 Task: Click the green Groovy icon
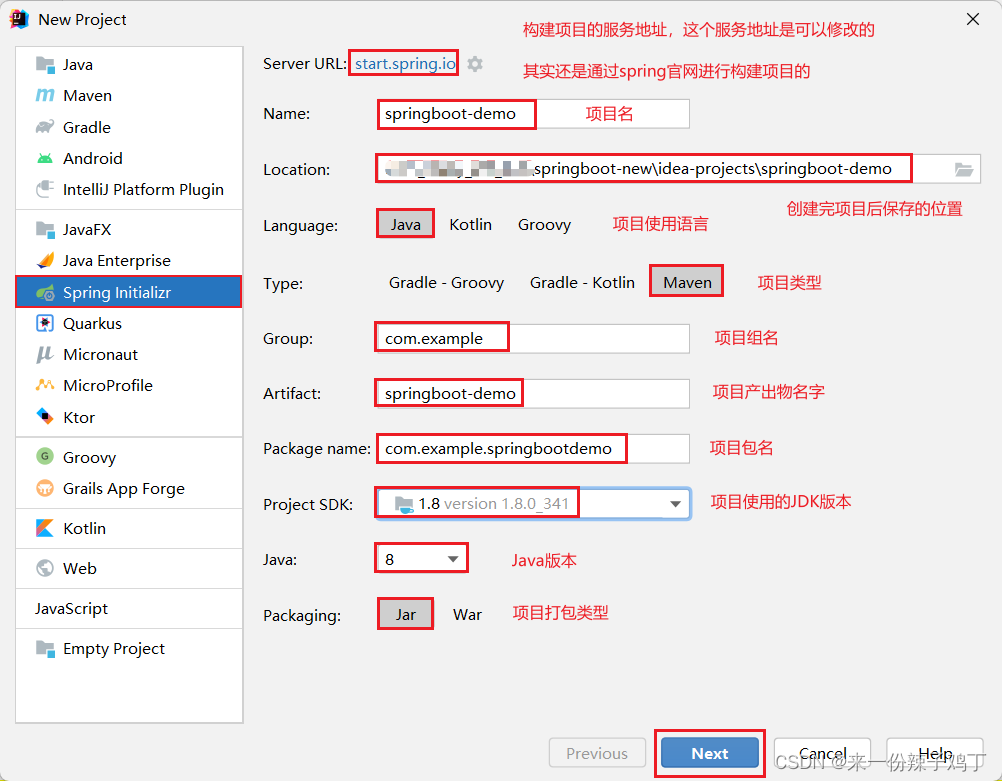[45, 456]
